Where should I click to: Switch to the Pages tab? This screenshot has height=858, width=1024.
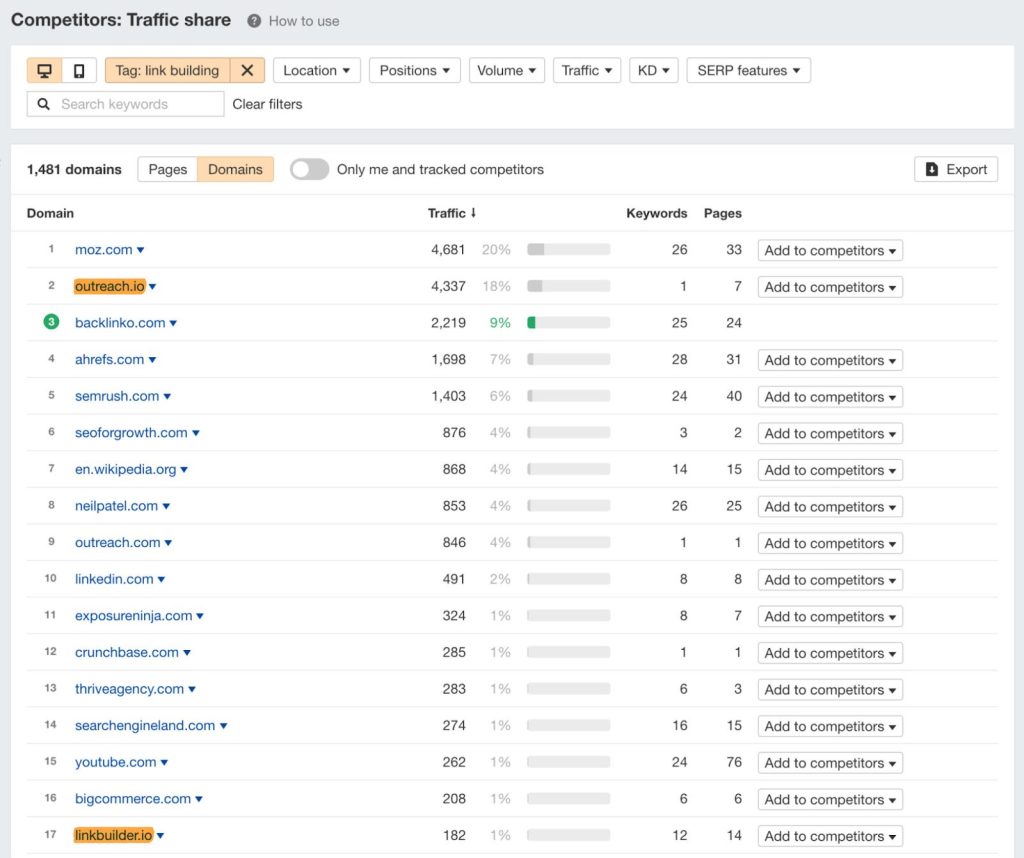pos(167,169)
